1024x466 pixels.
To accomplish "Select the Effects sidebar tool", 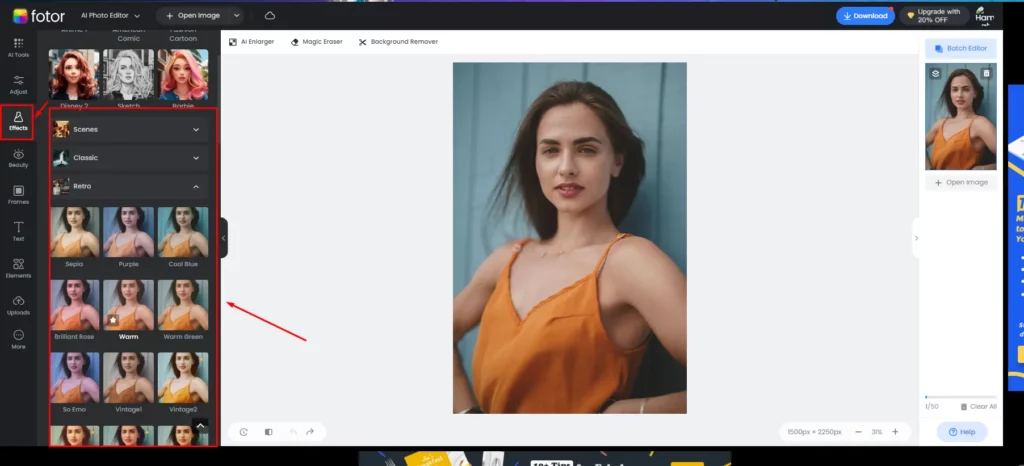I will click(x=18, y=121).
